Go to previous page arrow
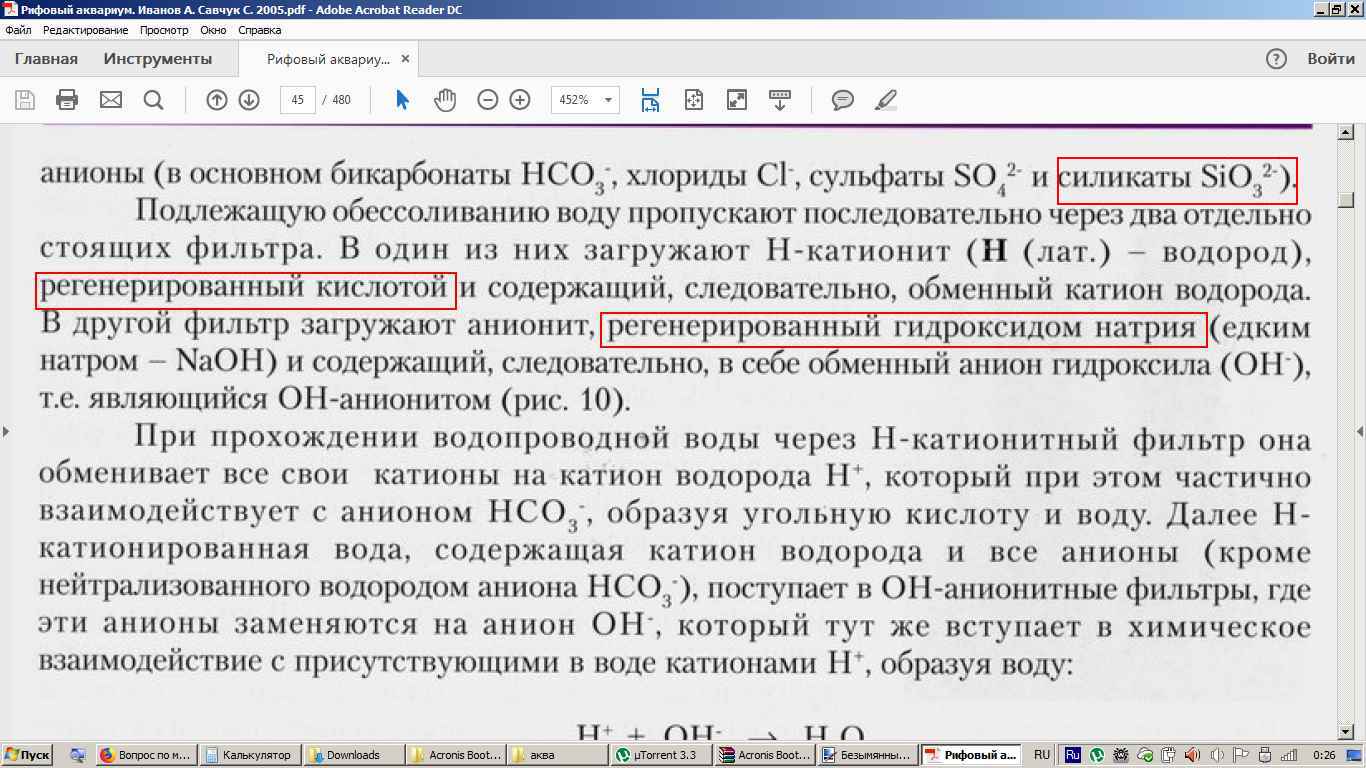Viewport: 1366px width, 768px height. 216,100
